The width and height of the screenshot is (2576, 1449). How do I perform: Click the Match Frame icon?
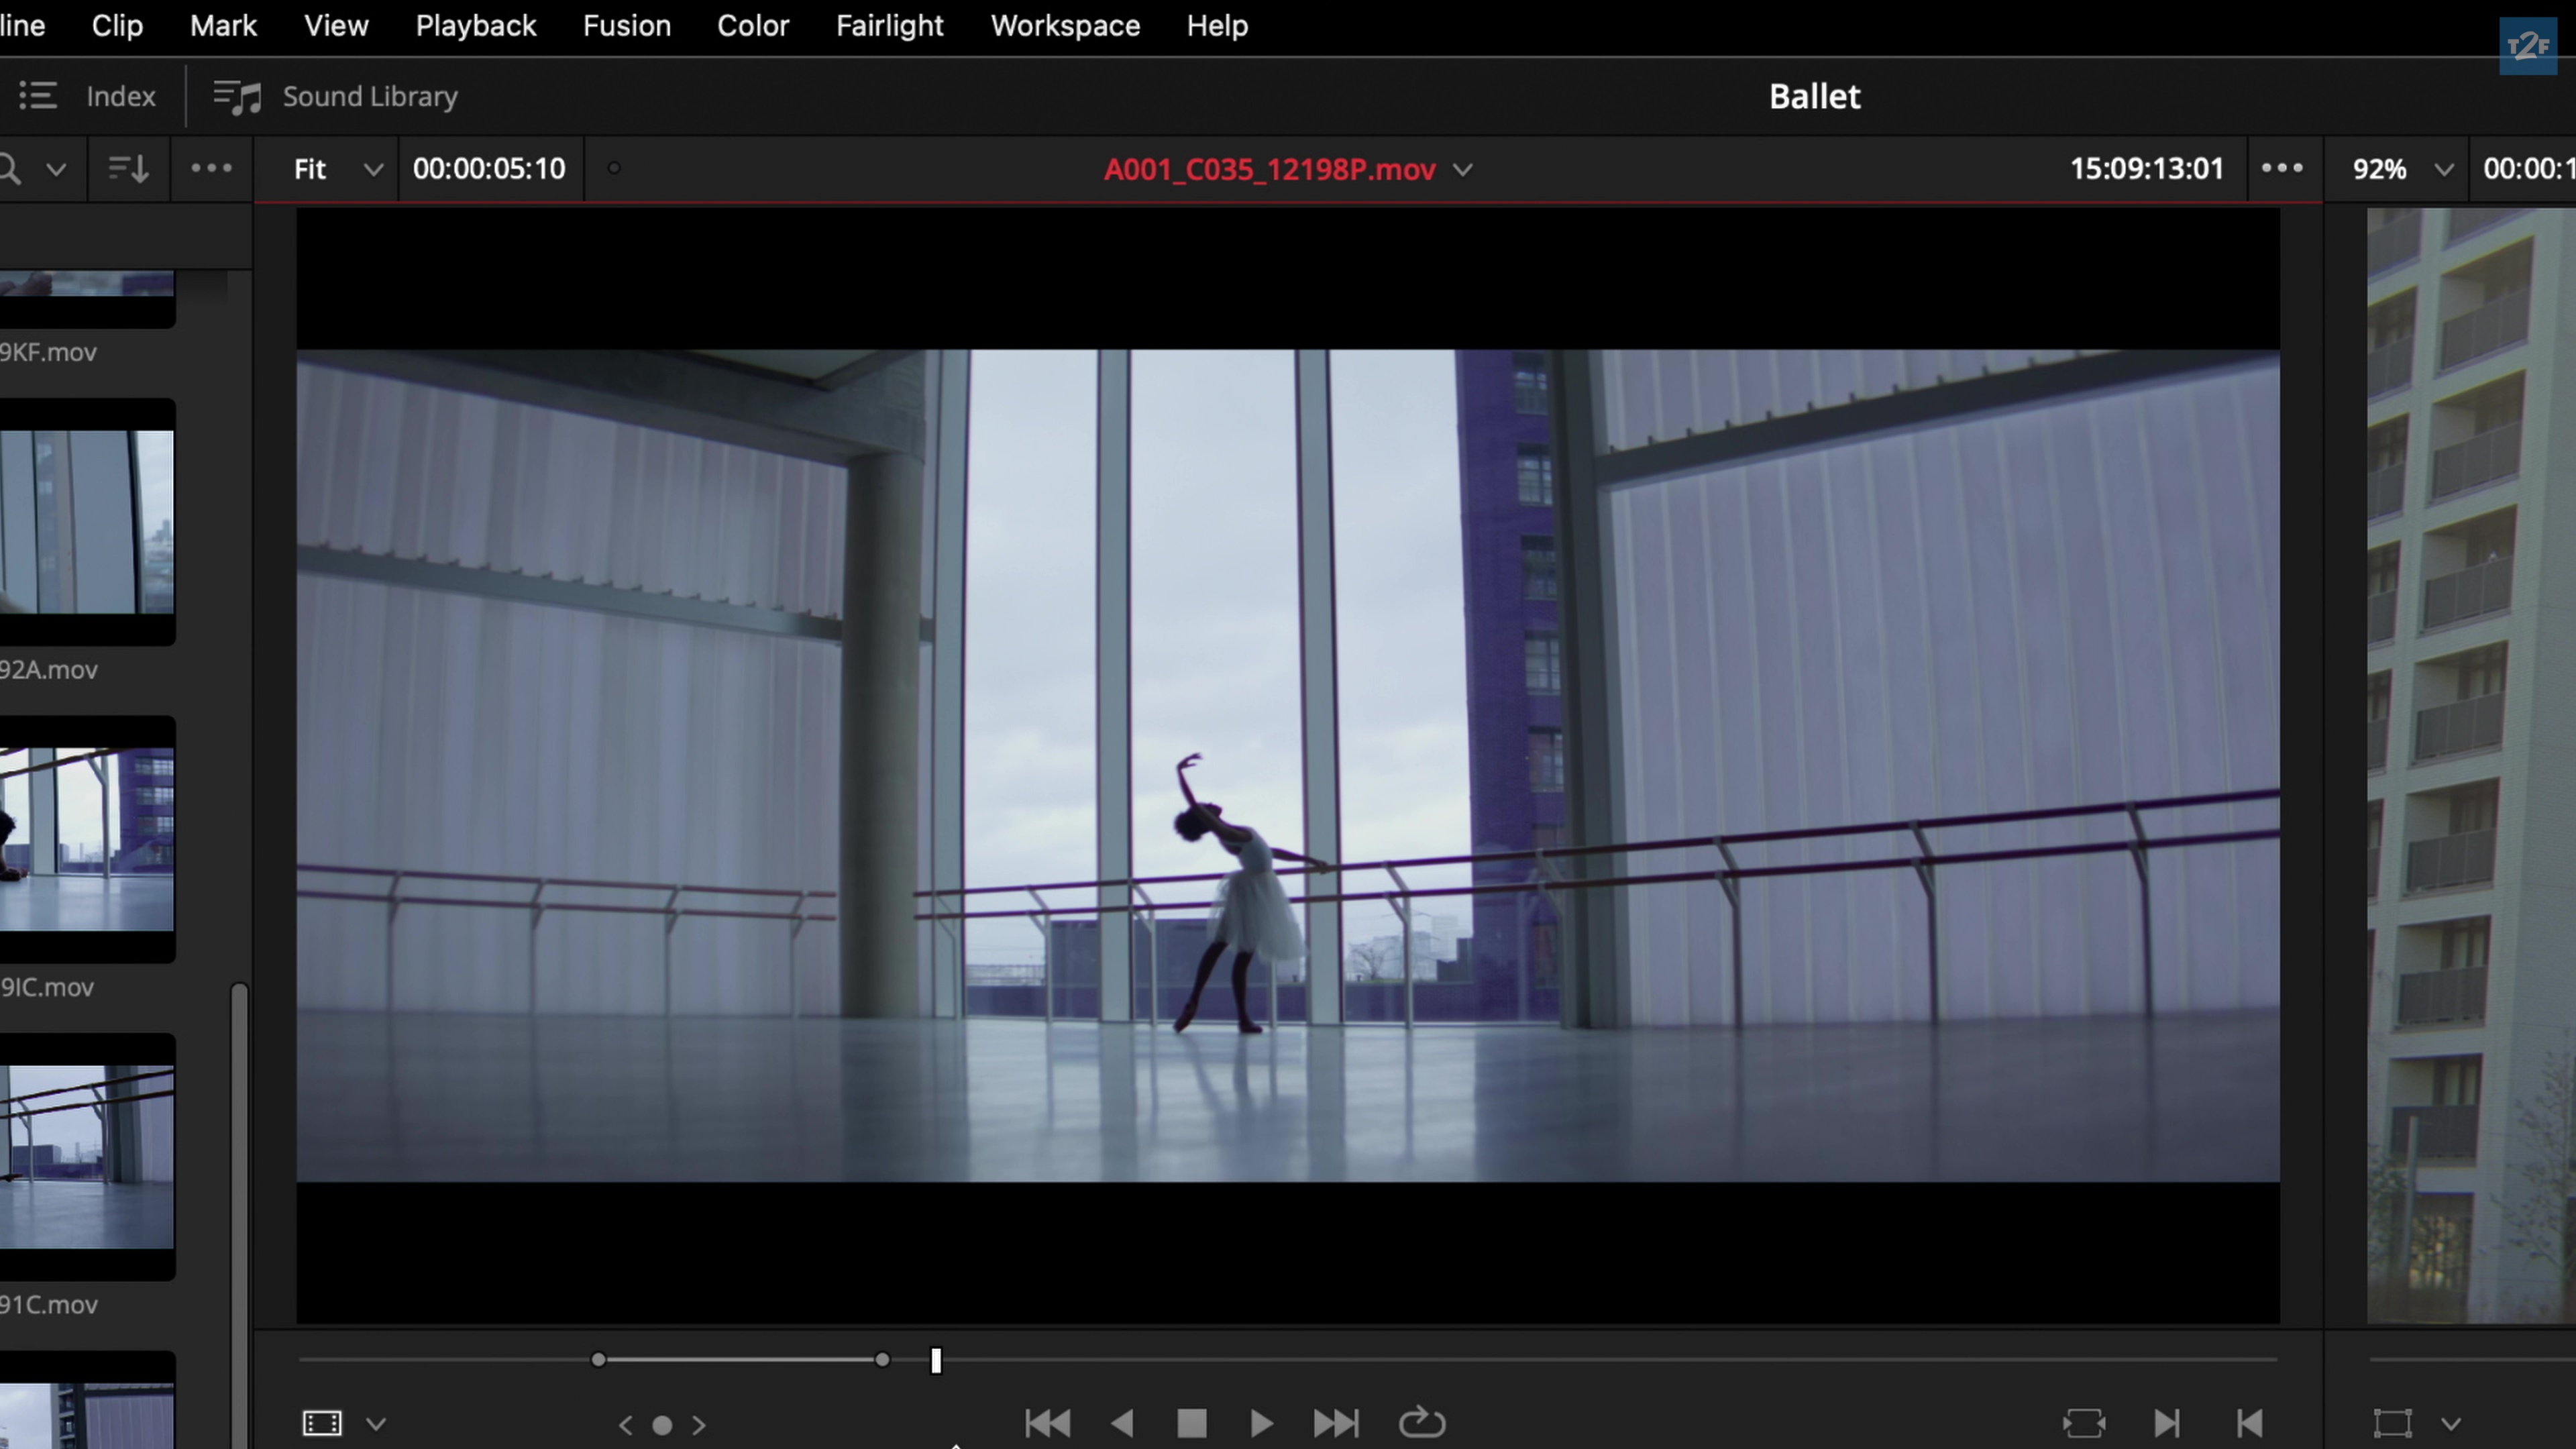click(x=2084, y=1423)
